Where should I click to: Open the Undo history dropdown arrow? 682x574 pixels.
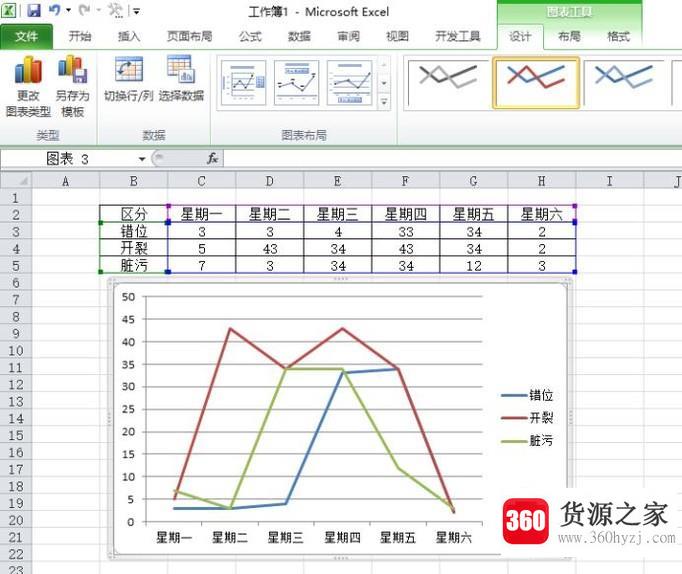tap(68, 10)
